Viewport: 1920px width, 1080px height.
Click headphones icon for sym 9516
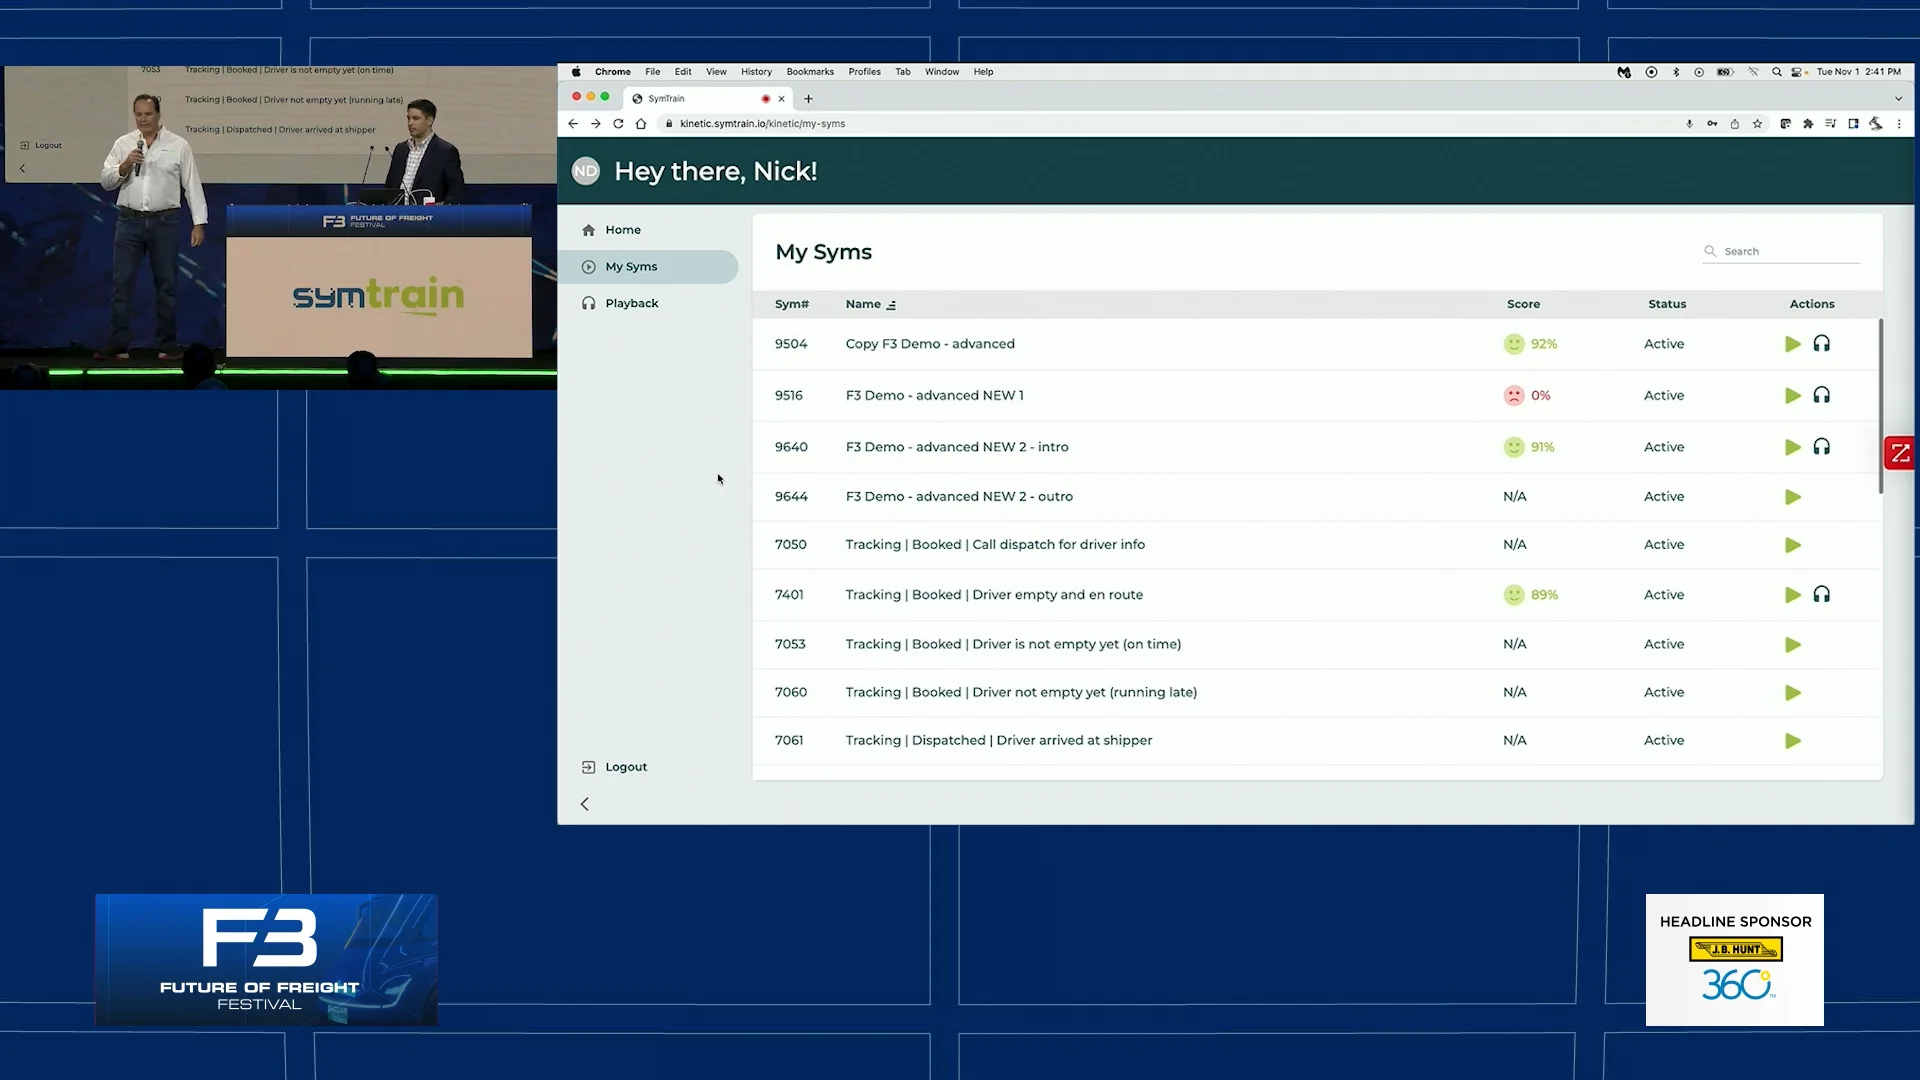pos(1822,396)
